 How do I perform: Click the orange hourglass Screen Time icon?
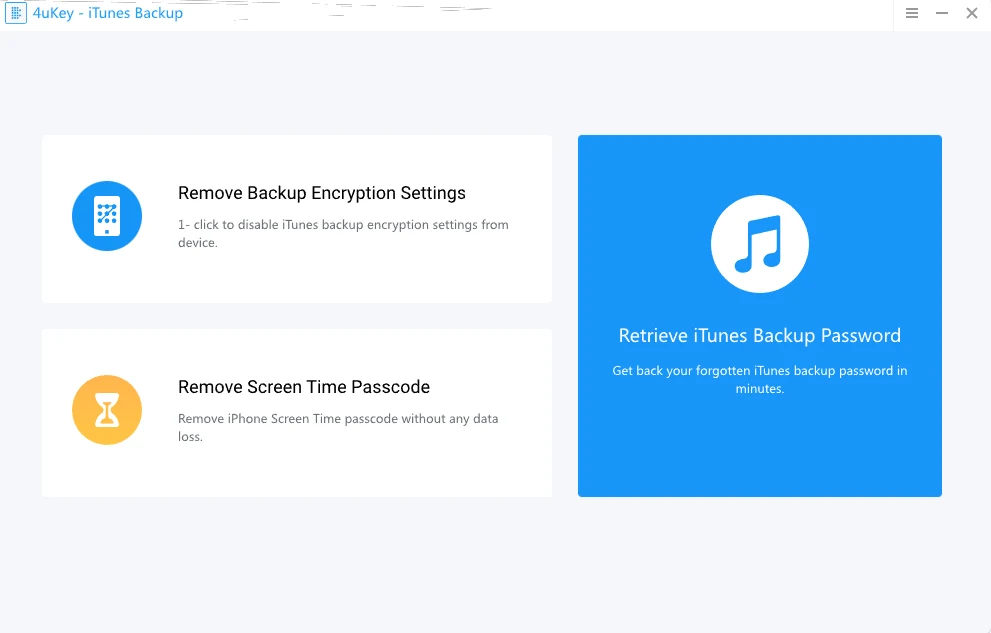tap(107, 410)
